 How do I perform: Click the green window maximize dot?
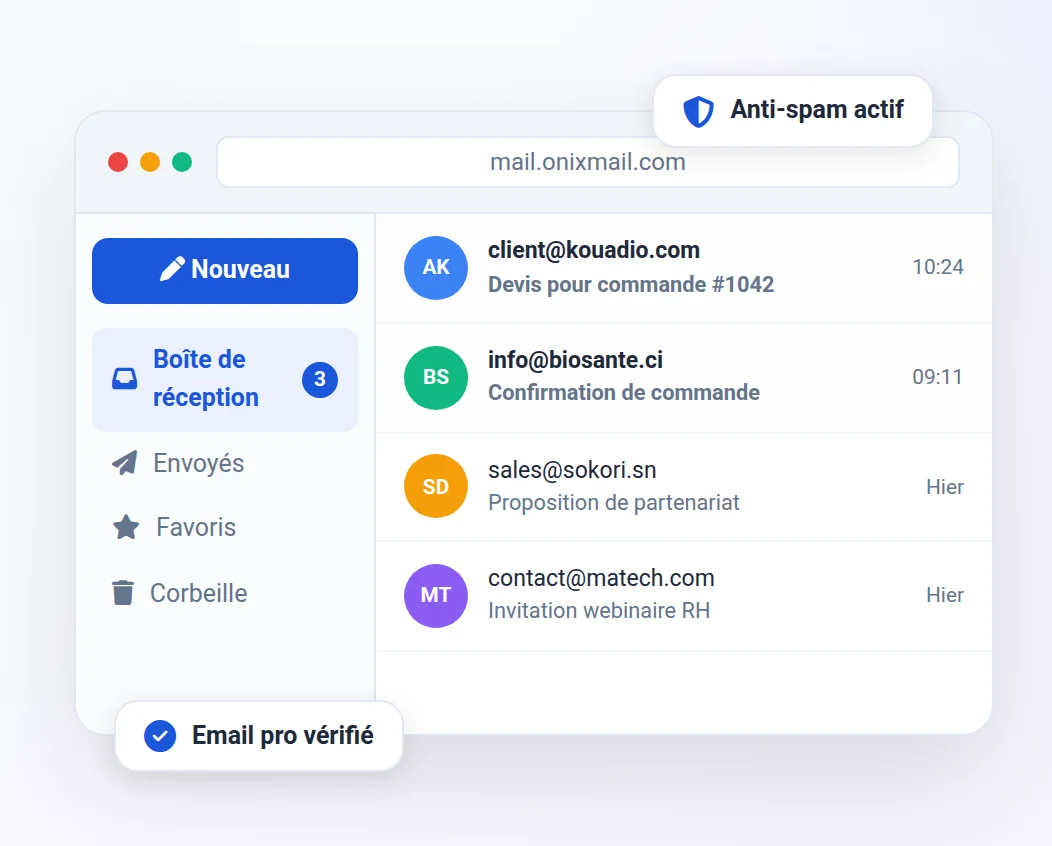coord(182,162)
